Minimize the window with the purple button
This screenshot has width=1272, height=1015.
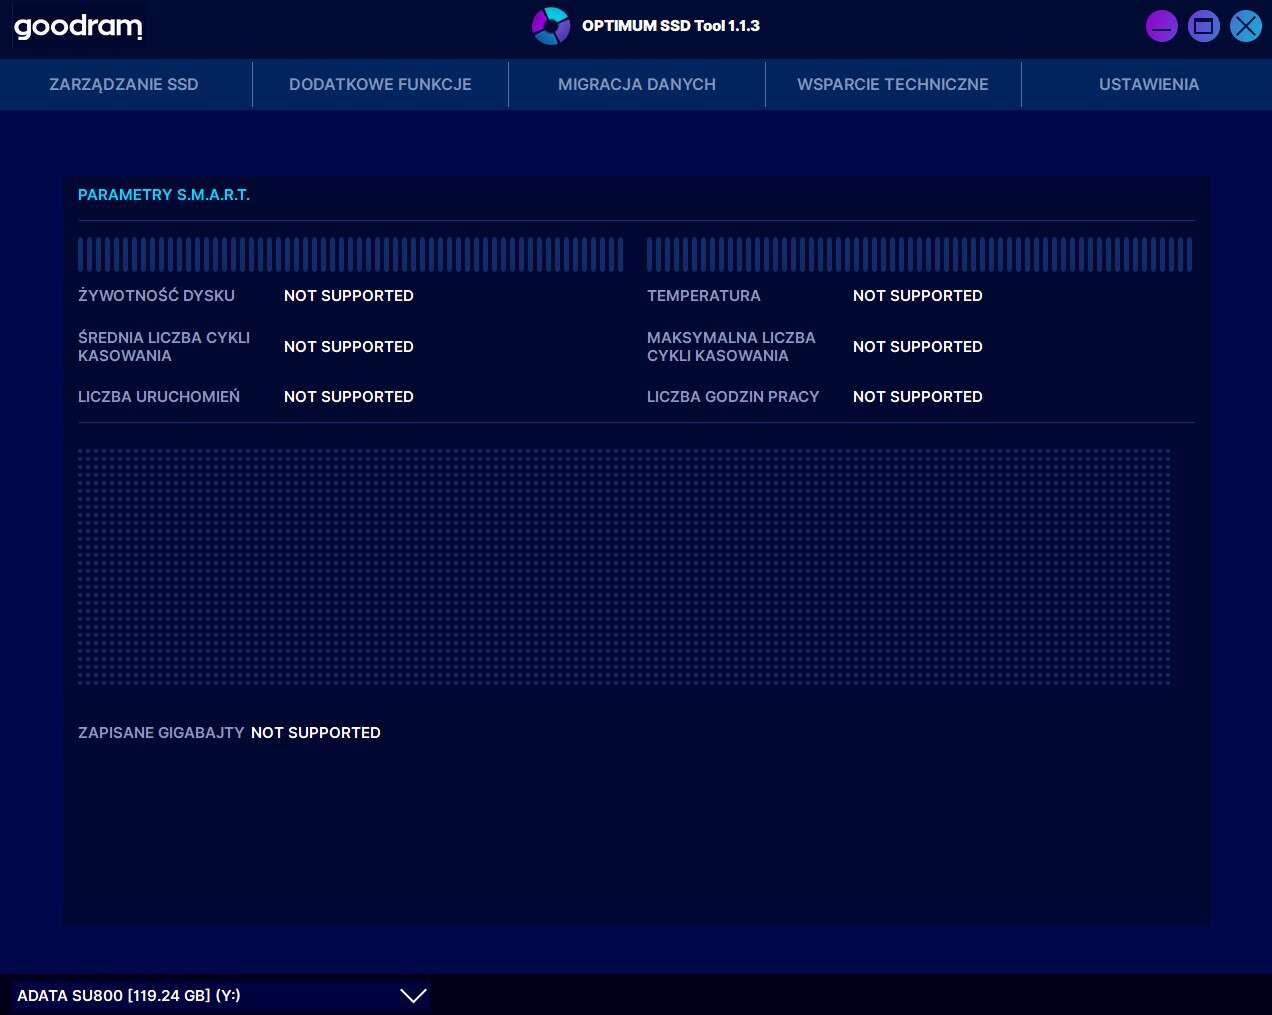click(x=1161, y=26)
